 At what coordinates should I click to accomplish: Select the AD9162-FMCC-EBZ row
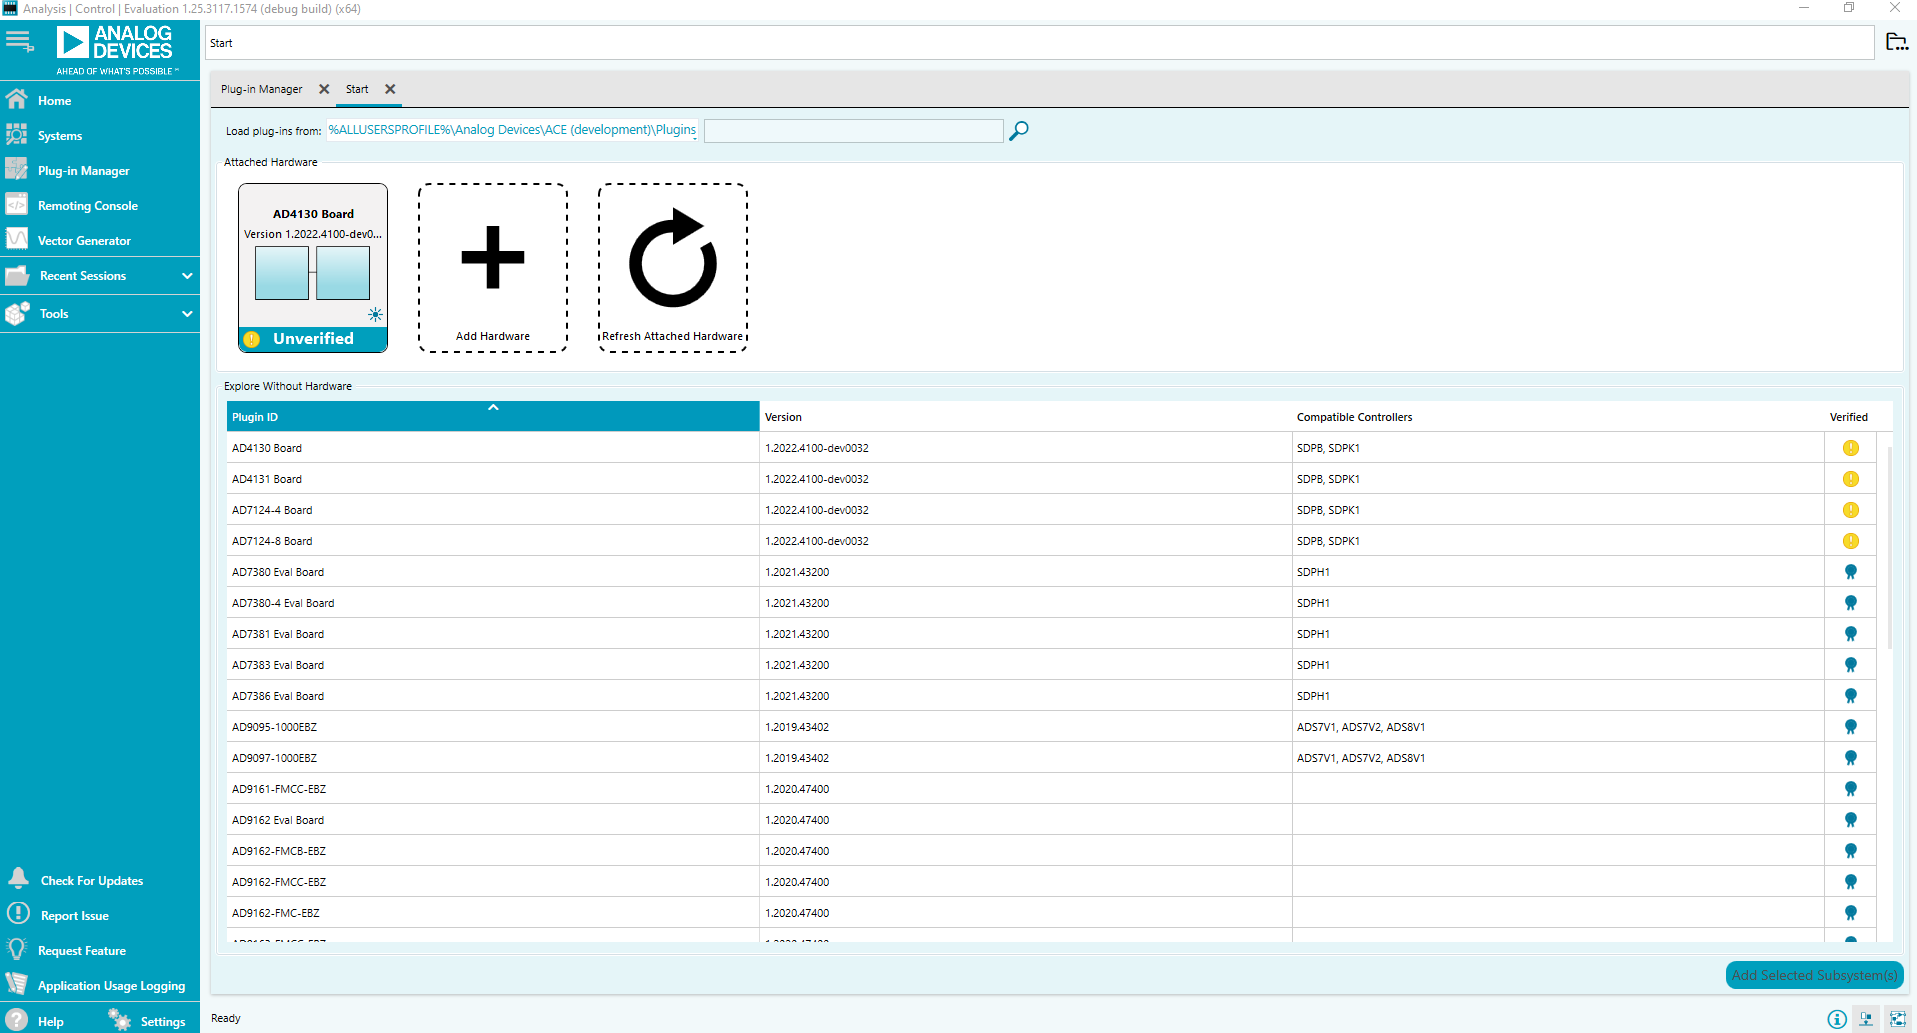pyautogui.click(x=1051, y=882)
